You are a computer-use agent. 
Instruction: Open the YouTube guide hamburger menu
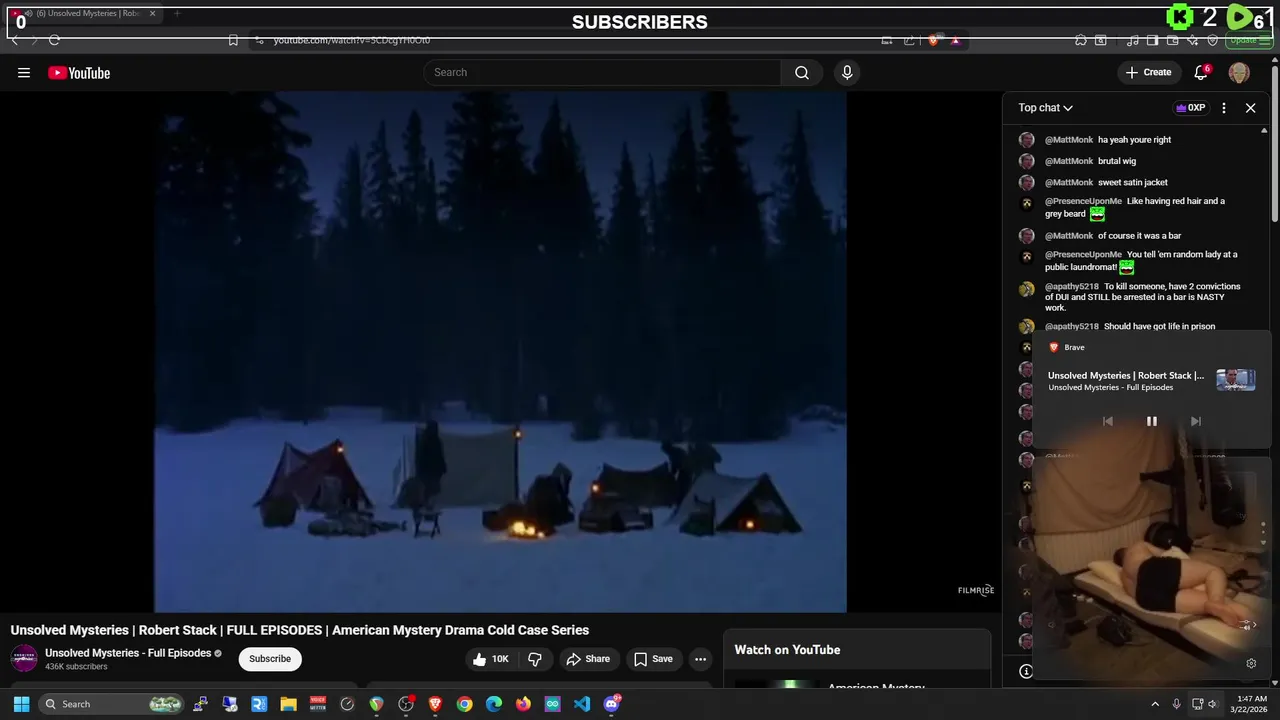click(x=24, y=72)
